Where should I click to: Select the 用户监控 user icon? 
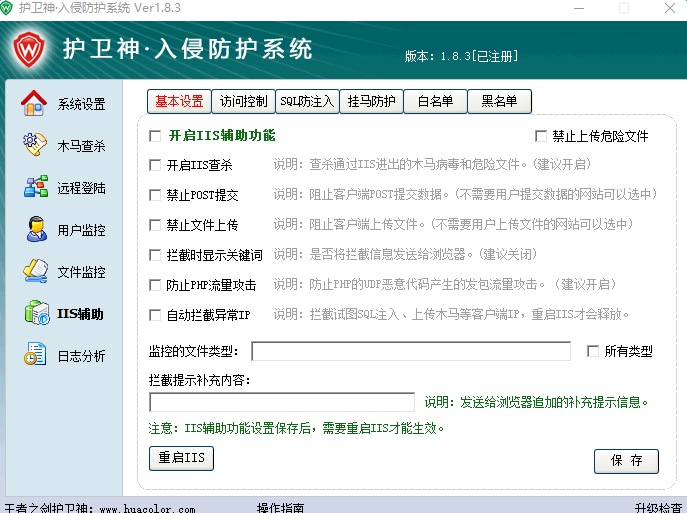[x=35, y=229]
